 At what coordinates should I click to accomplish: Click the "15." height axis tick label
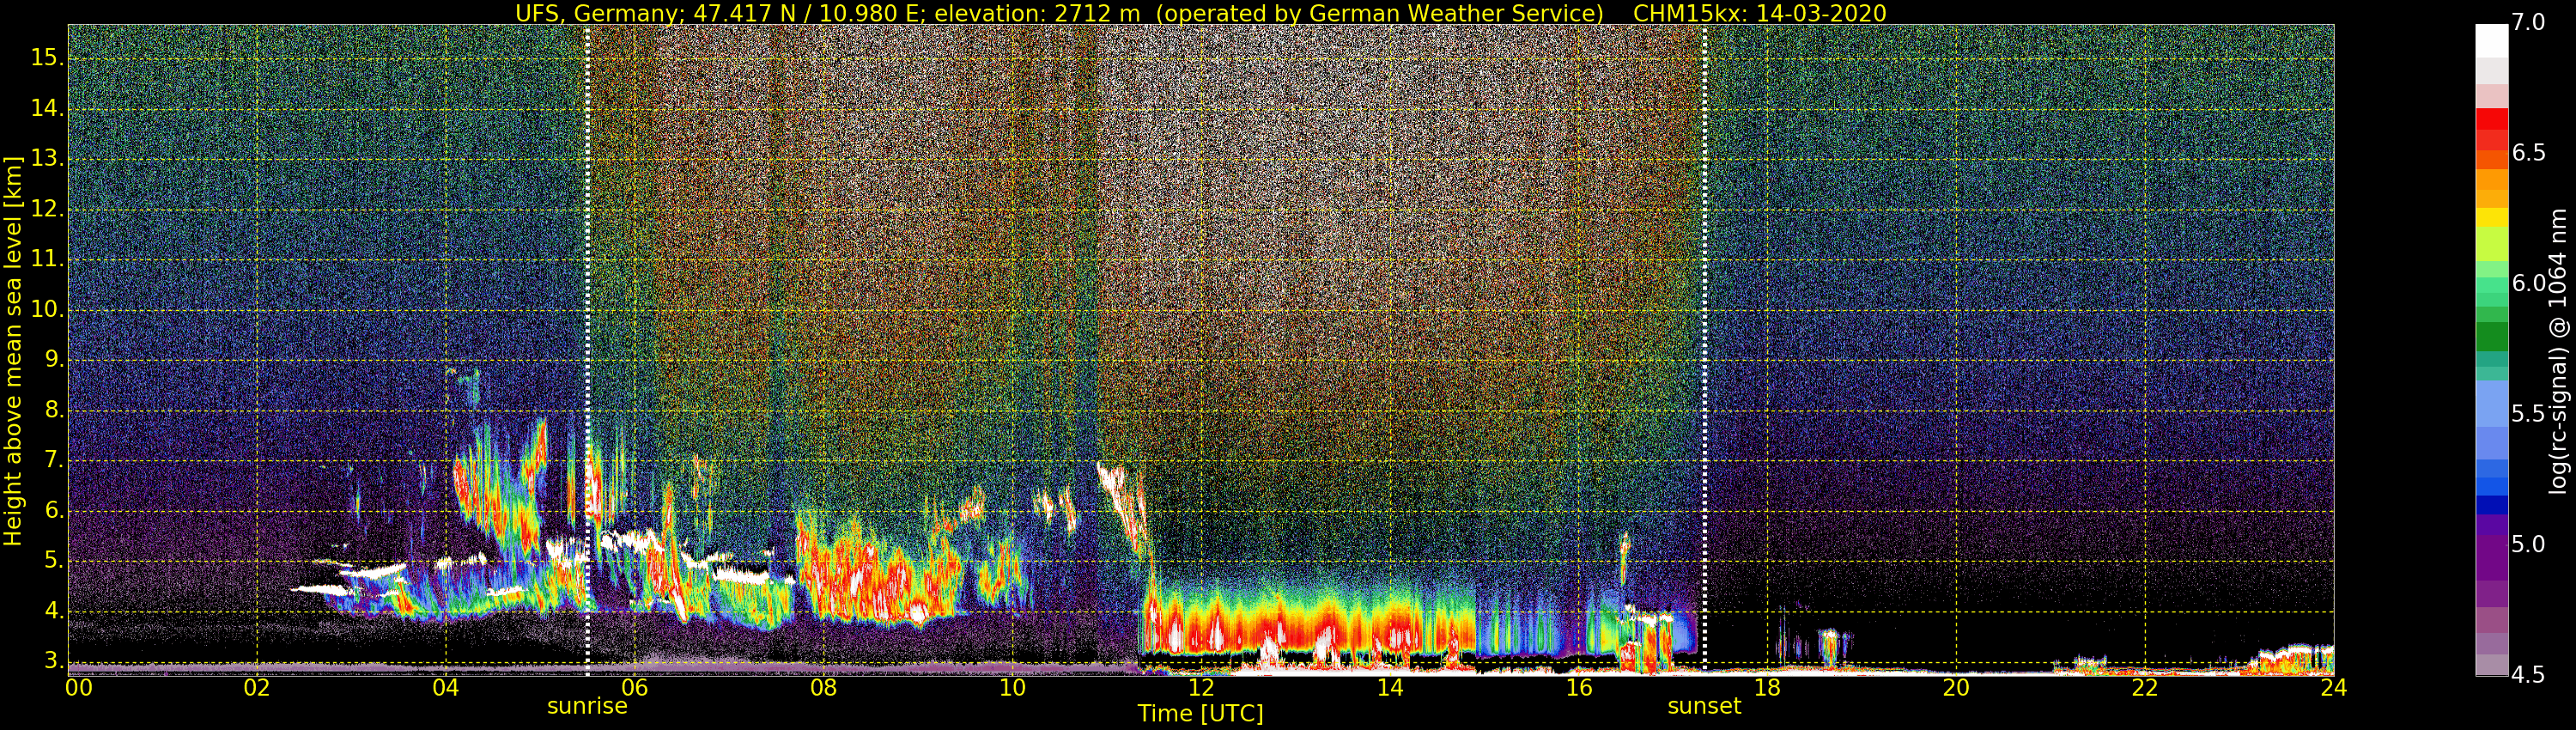point(47,58)
